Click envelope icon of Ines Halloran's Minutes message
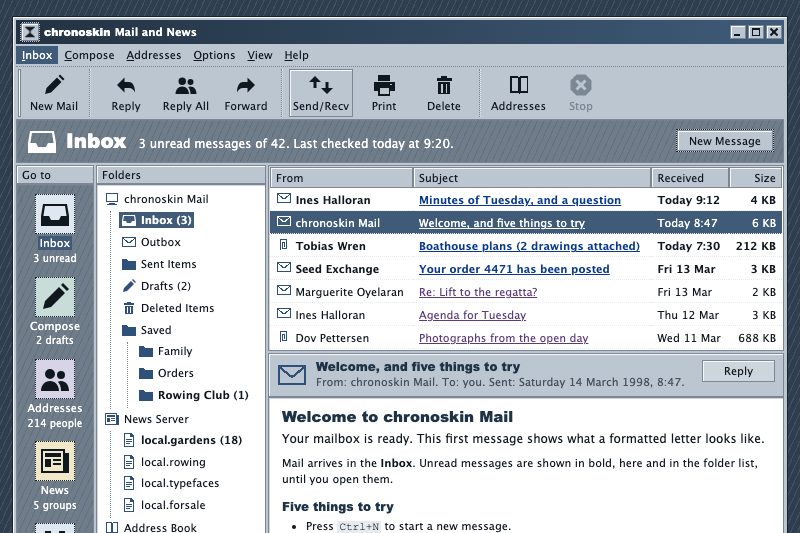800x533 pixels. (284, 198)
